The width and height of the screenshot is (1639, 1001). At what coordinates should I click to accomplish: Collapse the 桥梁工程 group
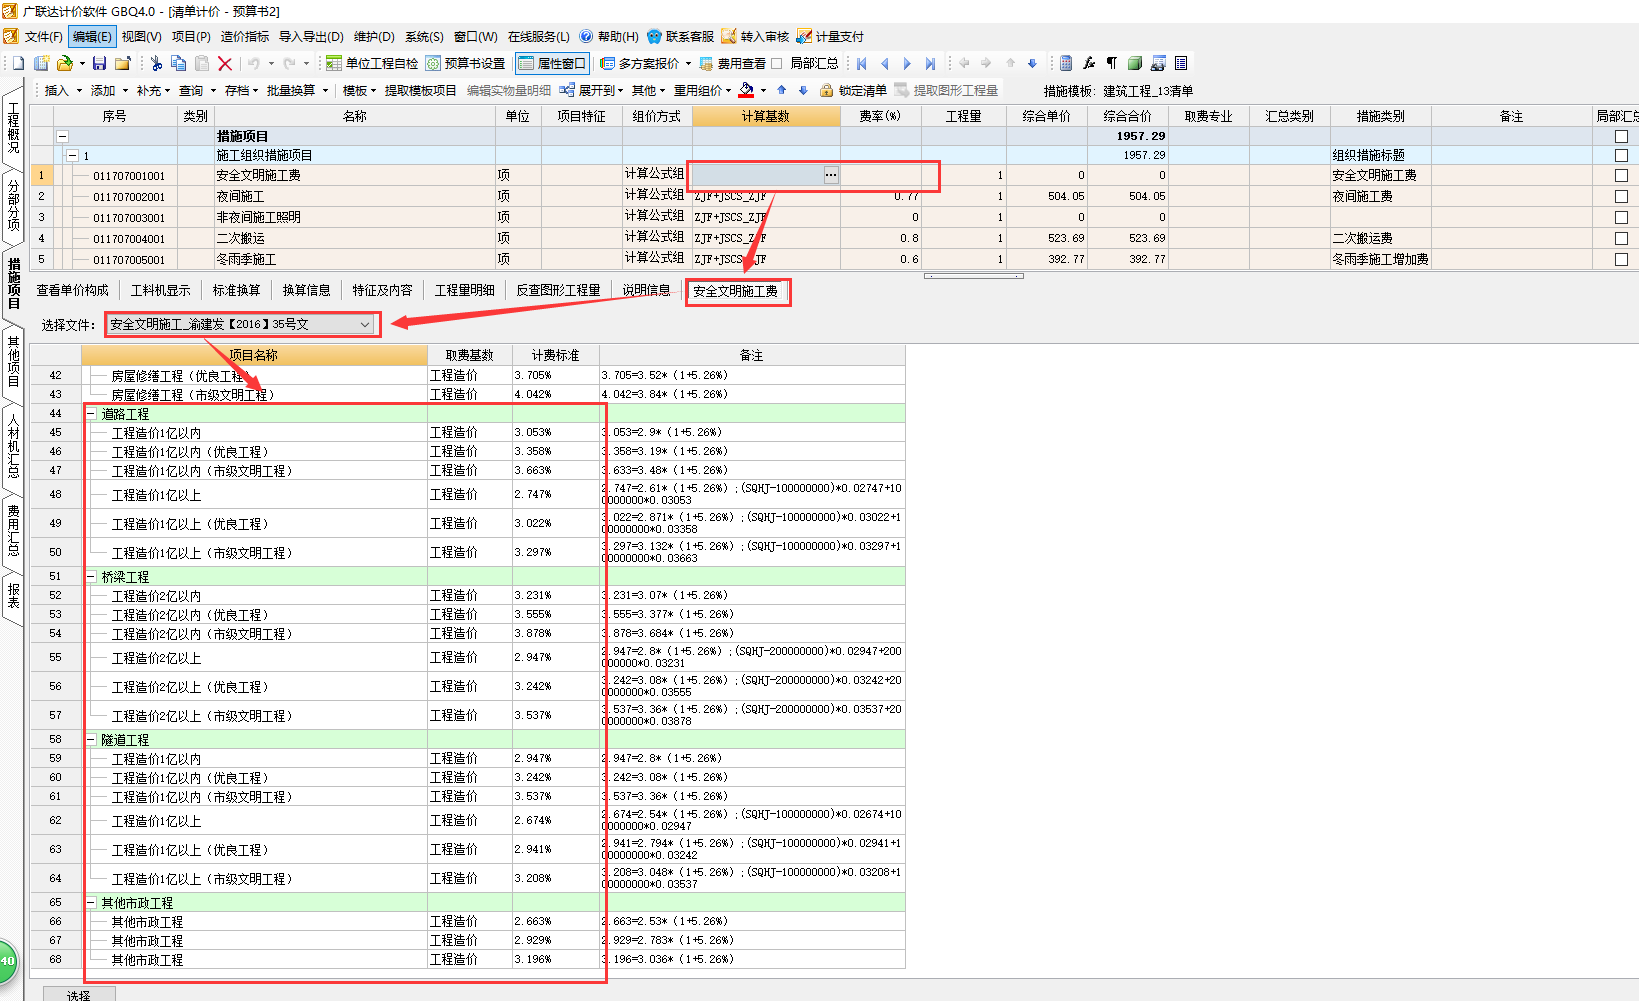click(91, 576)
